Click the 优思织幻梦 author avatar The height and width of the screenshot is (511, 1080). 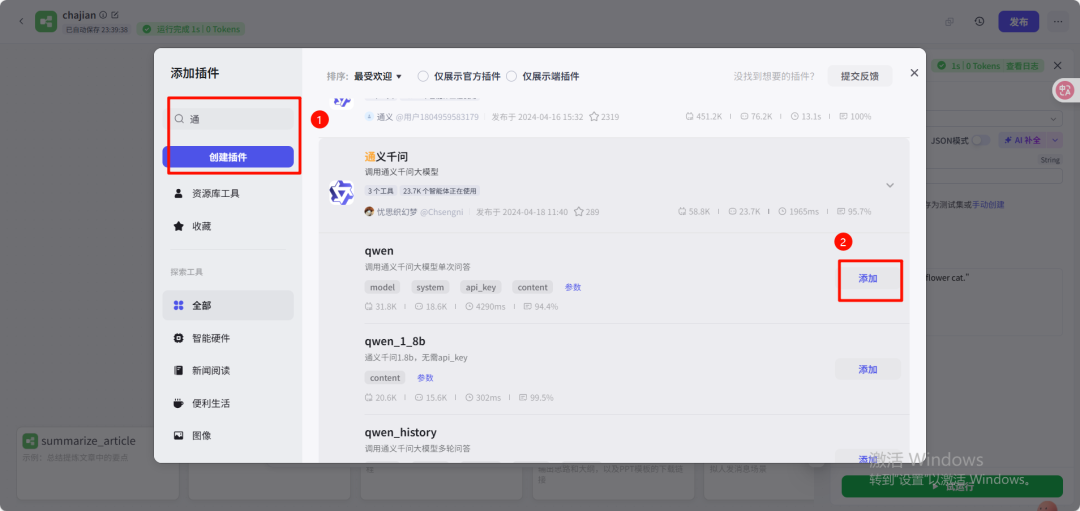coord(369,211)
